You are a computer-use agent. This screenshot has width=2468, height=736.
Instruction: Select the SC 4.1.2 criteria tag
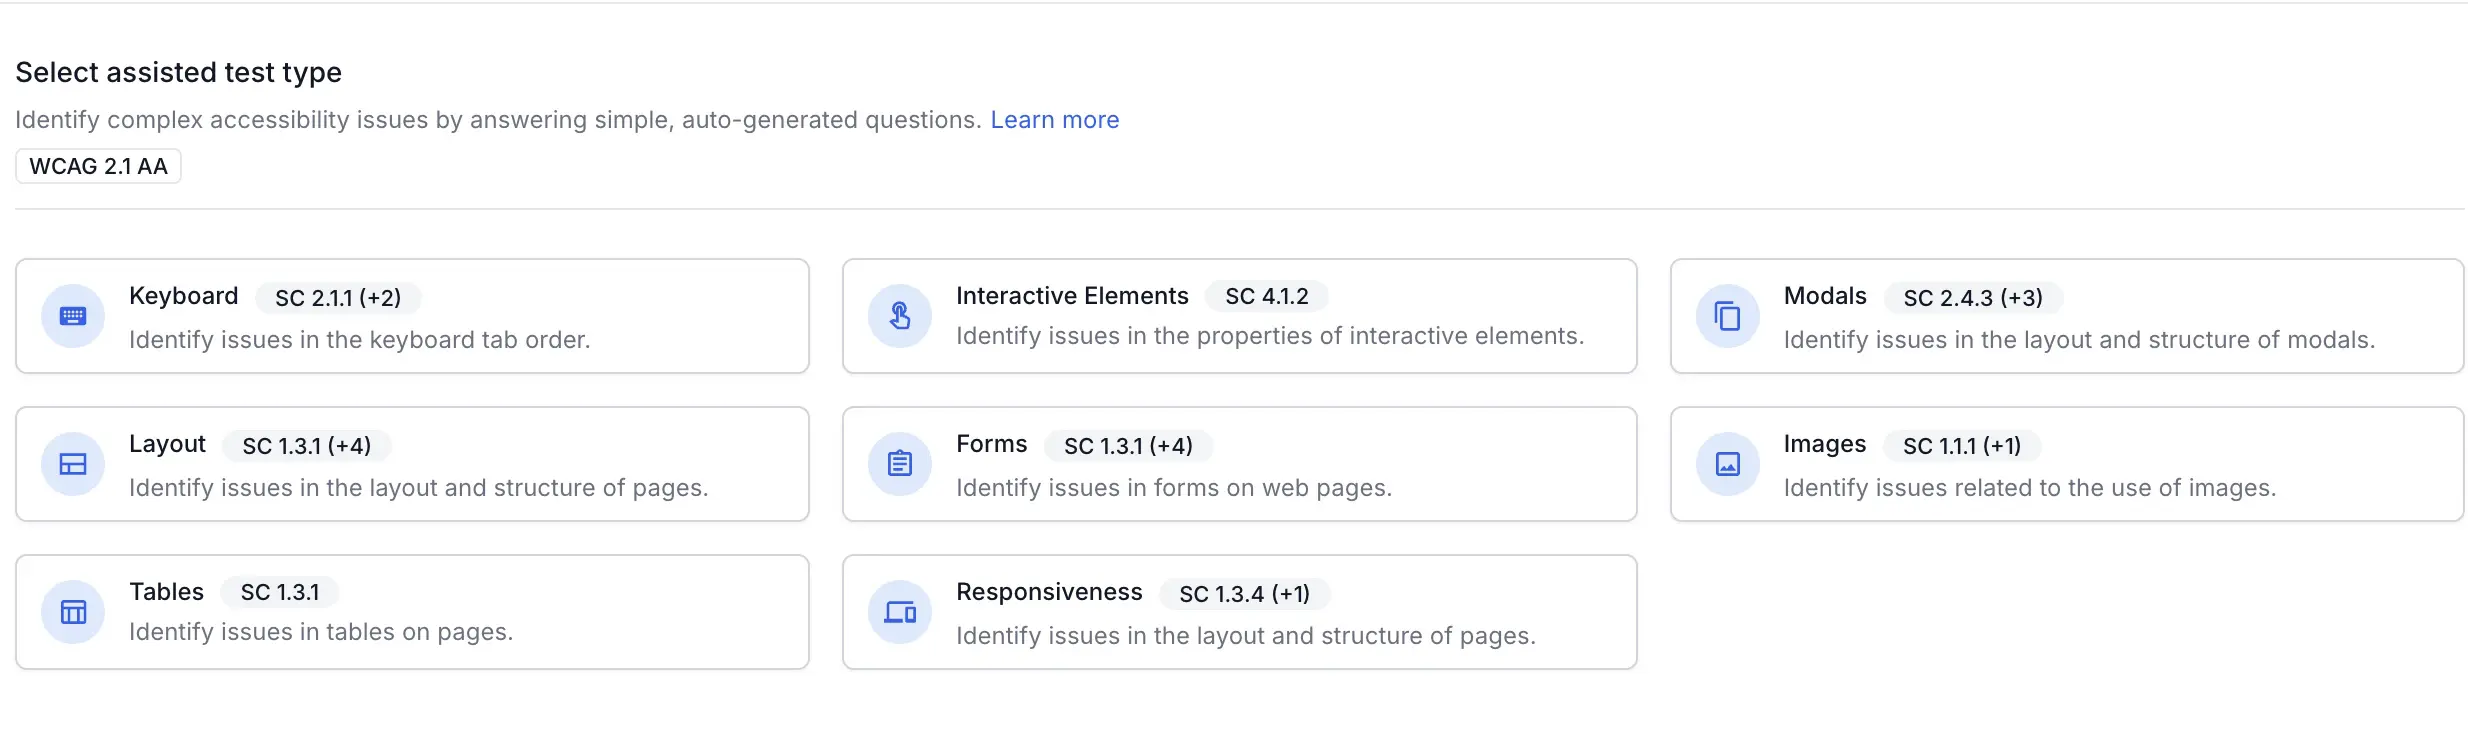(1267, 296)
